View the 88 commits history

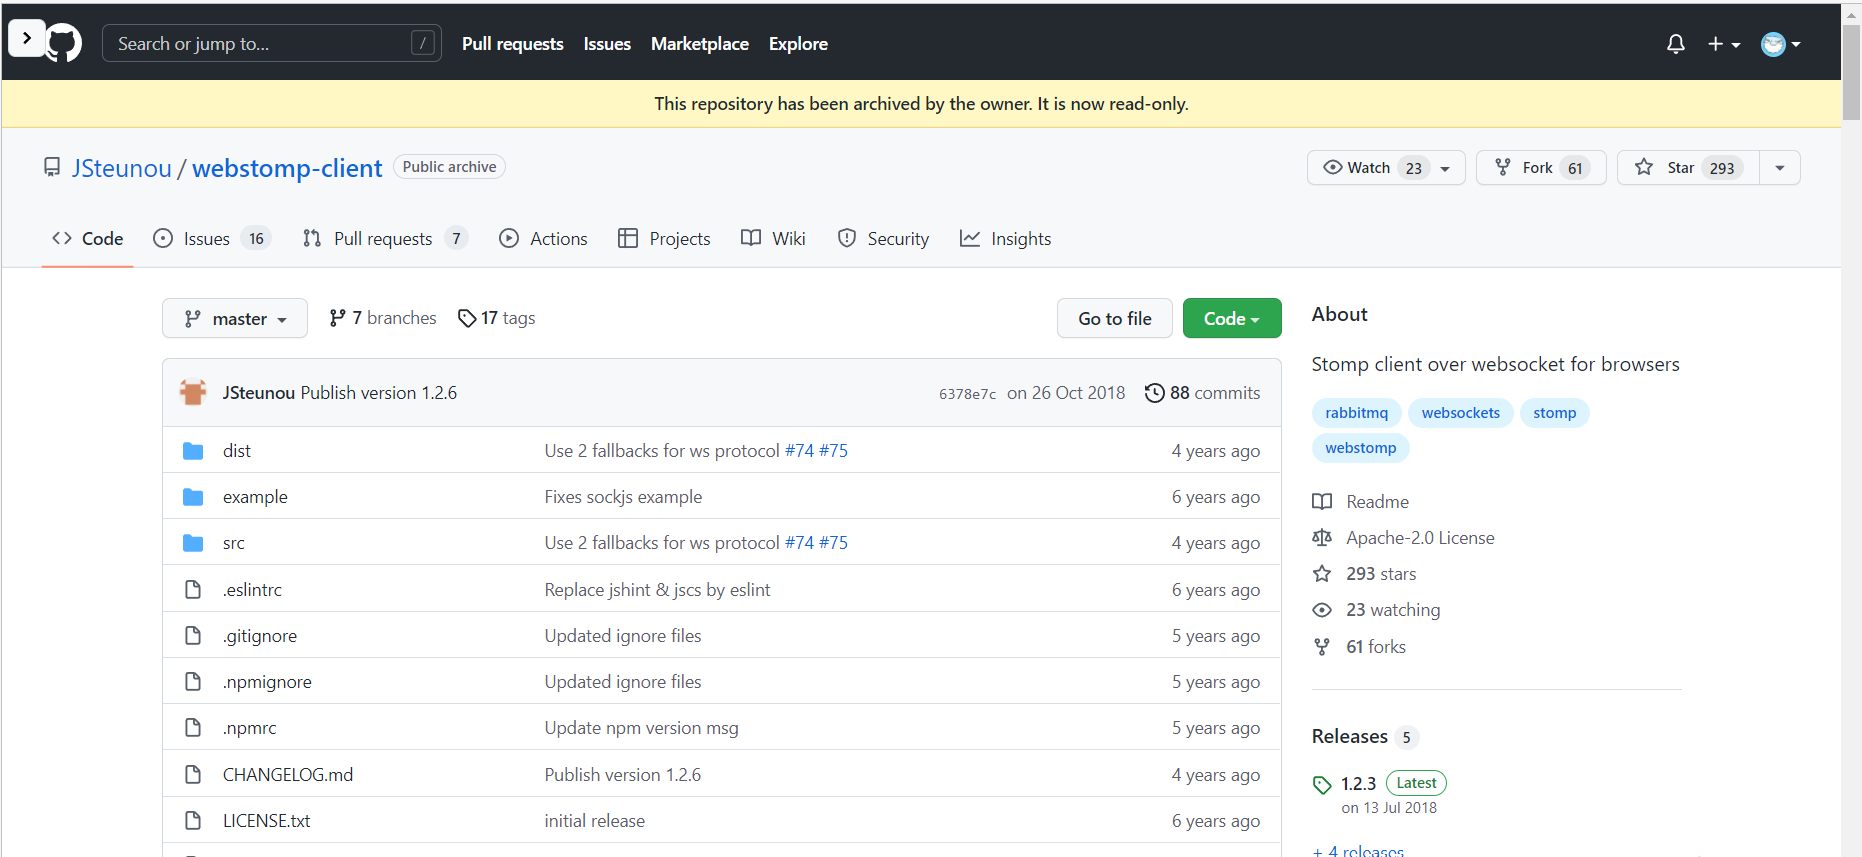[1203, 393]
